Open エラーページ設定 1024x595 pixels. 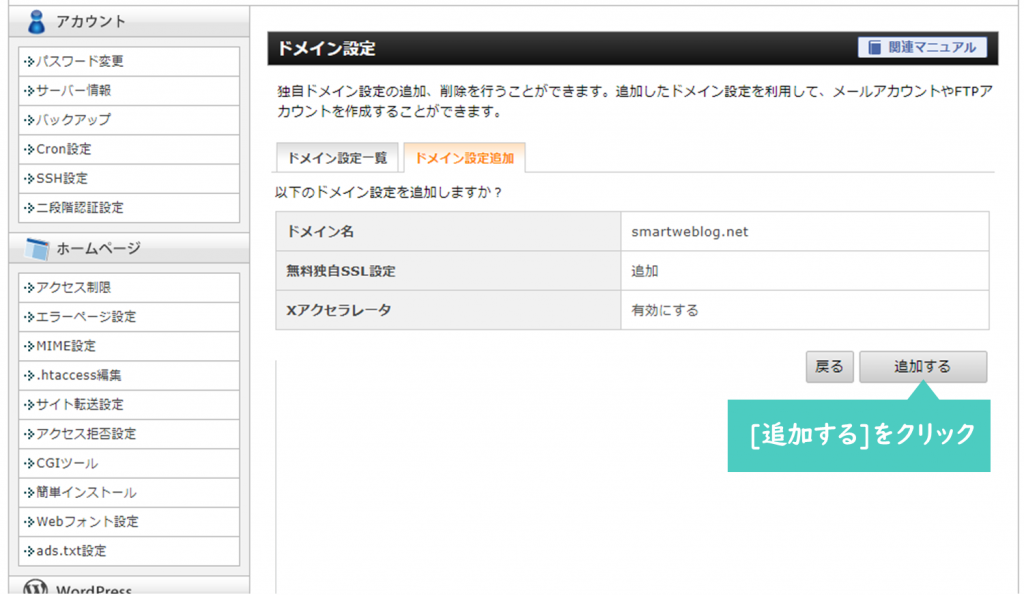point(129,317)
